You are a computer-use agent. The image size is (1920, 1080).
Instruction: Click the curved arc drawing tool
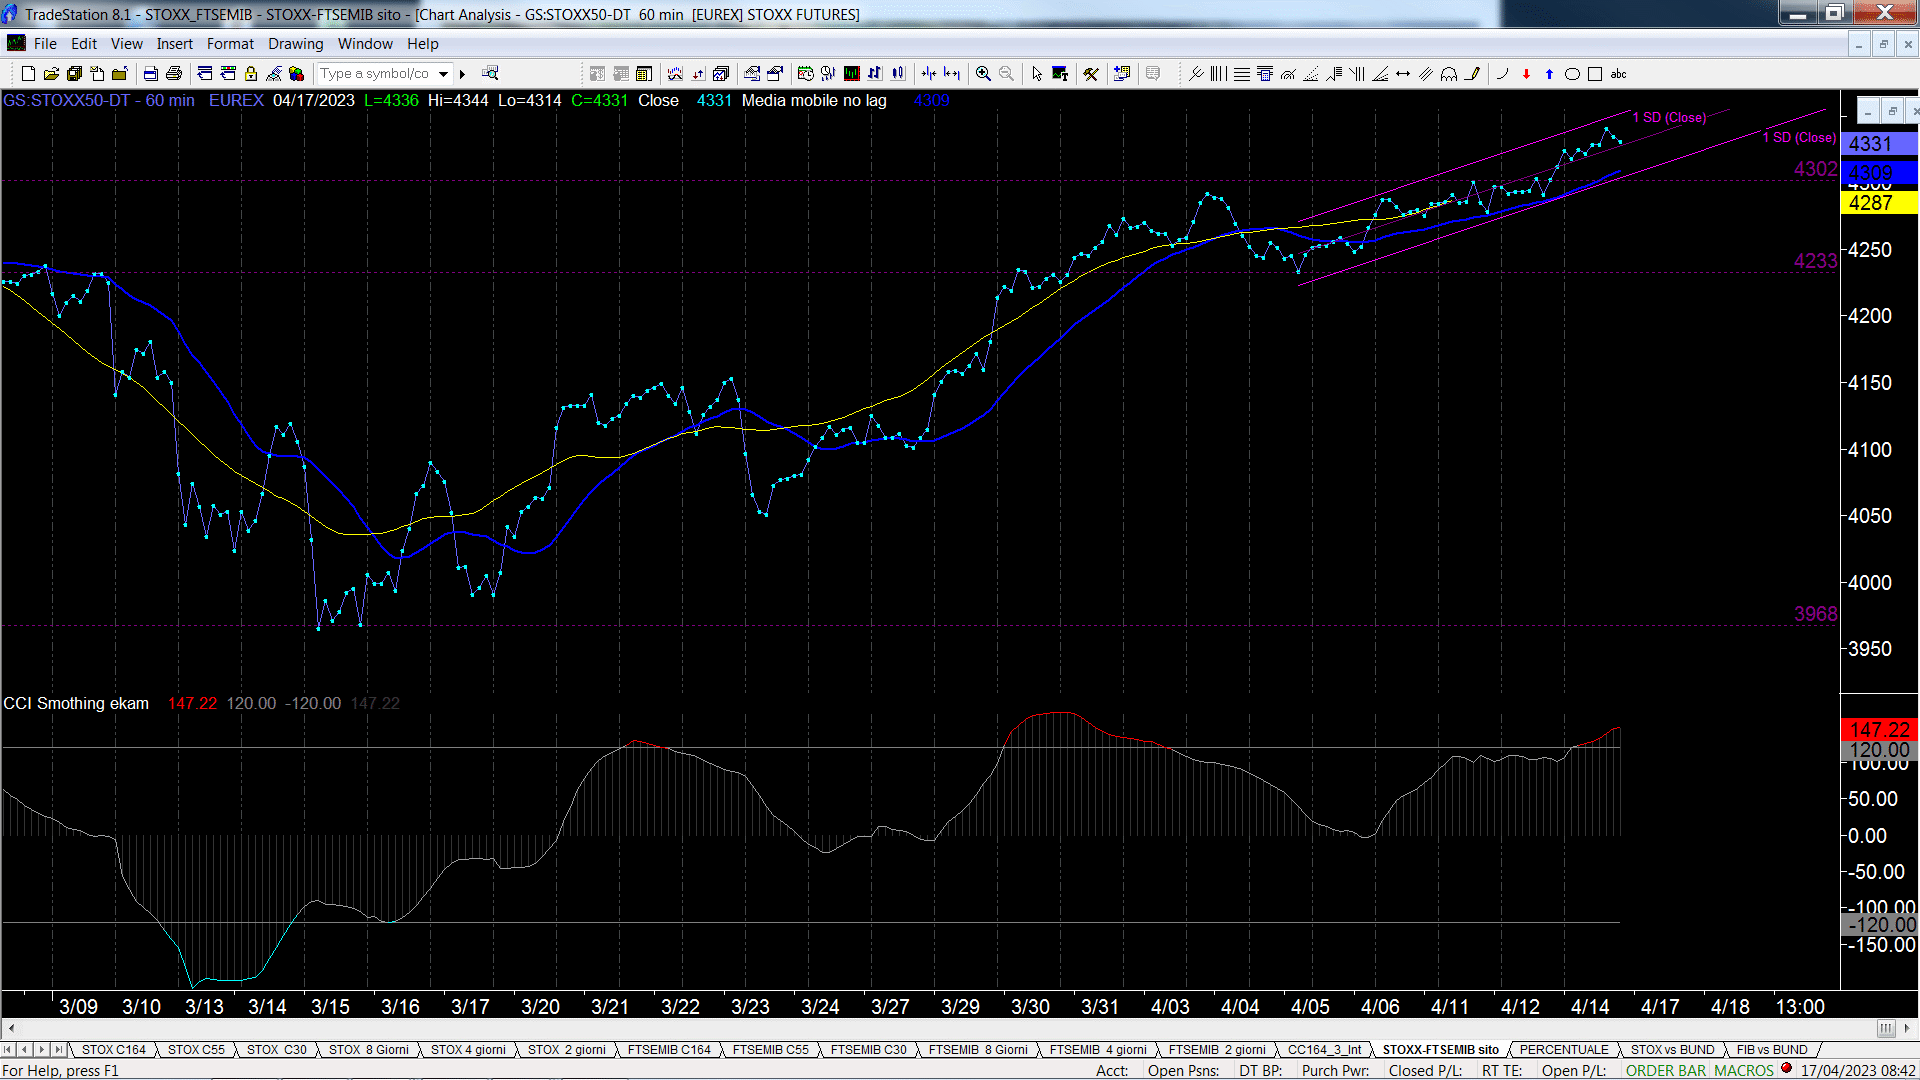[1502, 74]
